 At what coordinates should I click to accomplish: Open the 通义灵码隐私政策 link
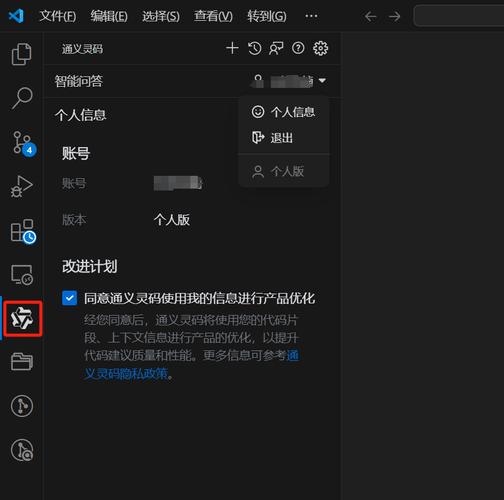(191, 365)
